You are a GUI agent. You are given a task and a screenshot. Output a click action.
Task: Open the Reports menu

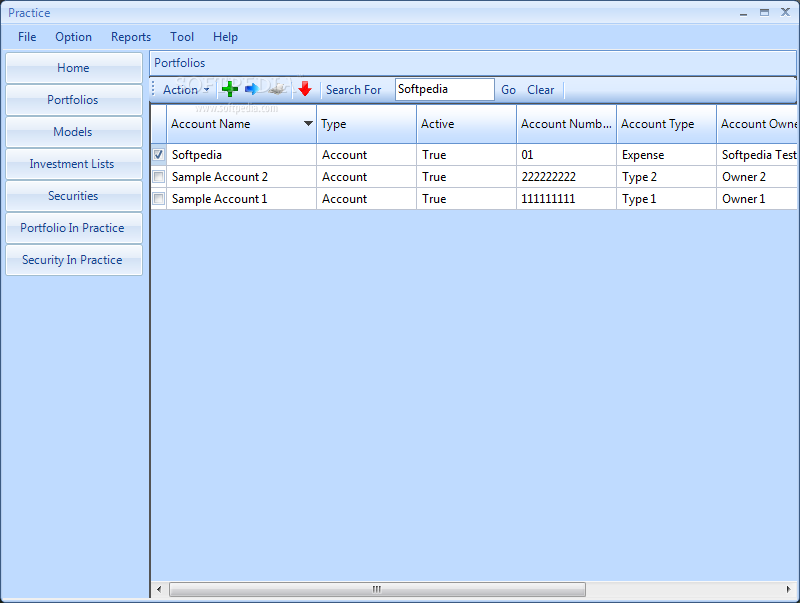click(x=131, y=37)
